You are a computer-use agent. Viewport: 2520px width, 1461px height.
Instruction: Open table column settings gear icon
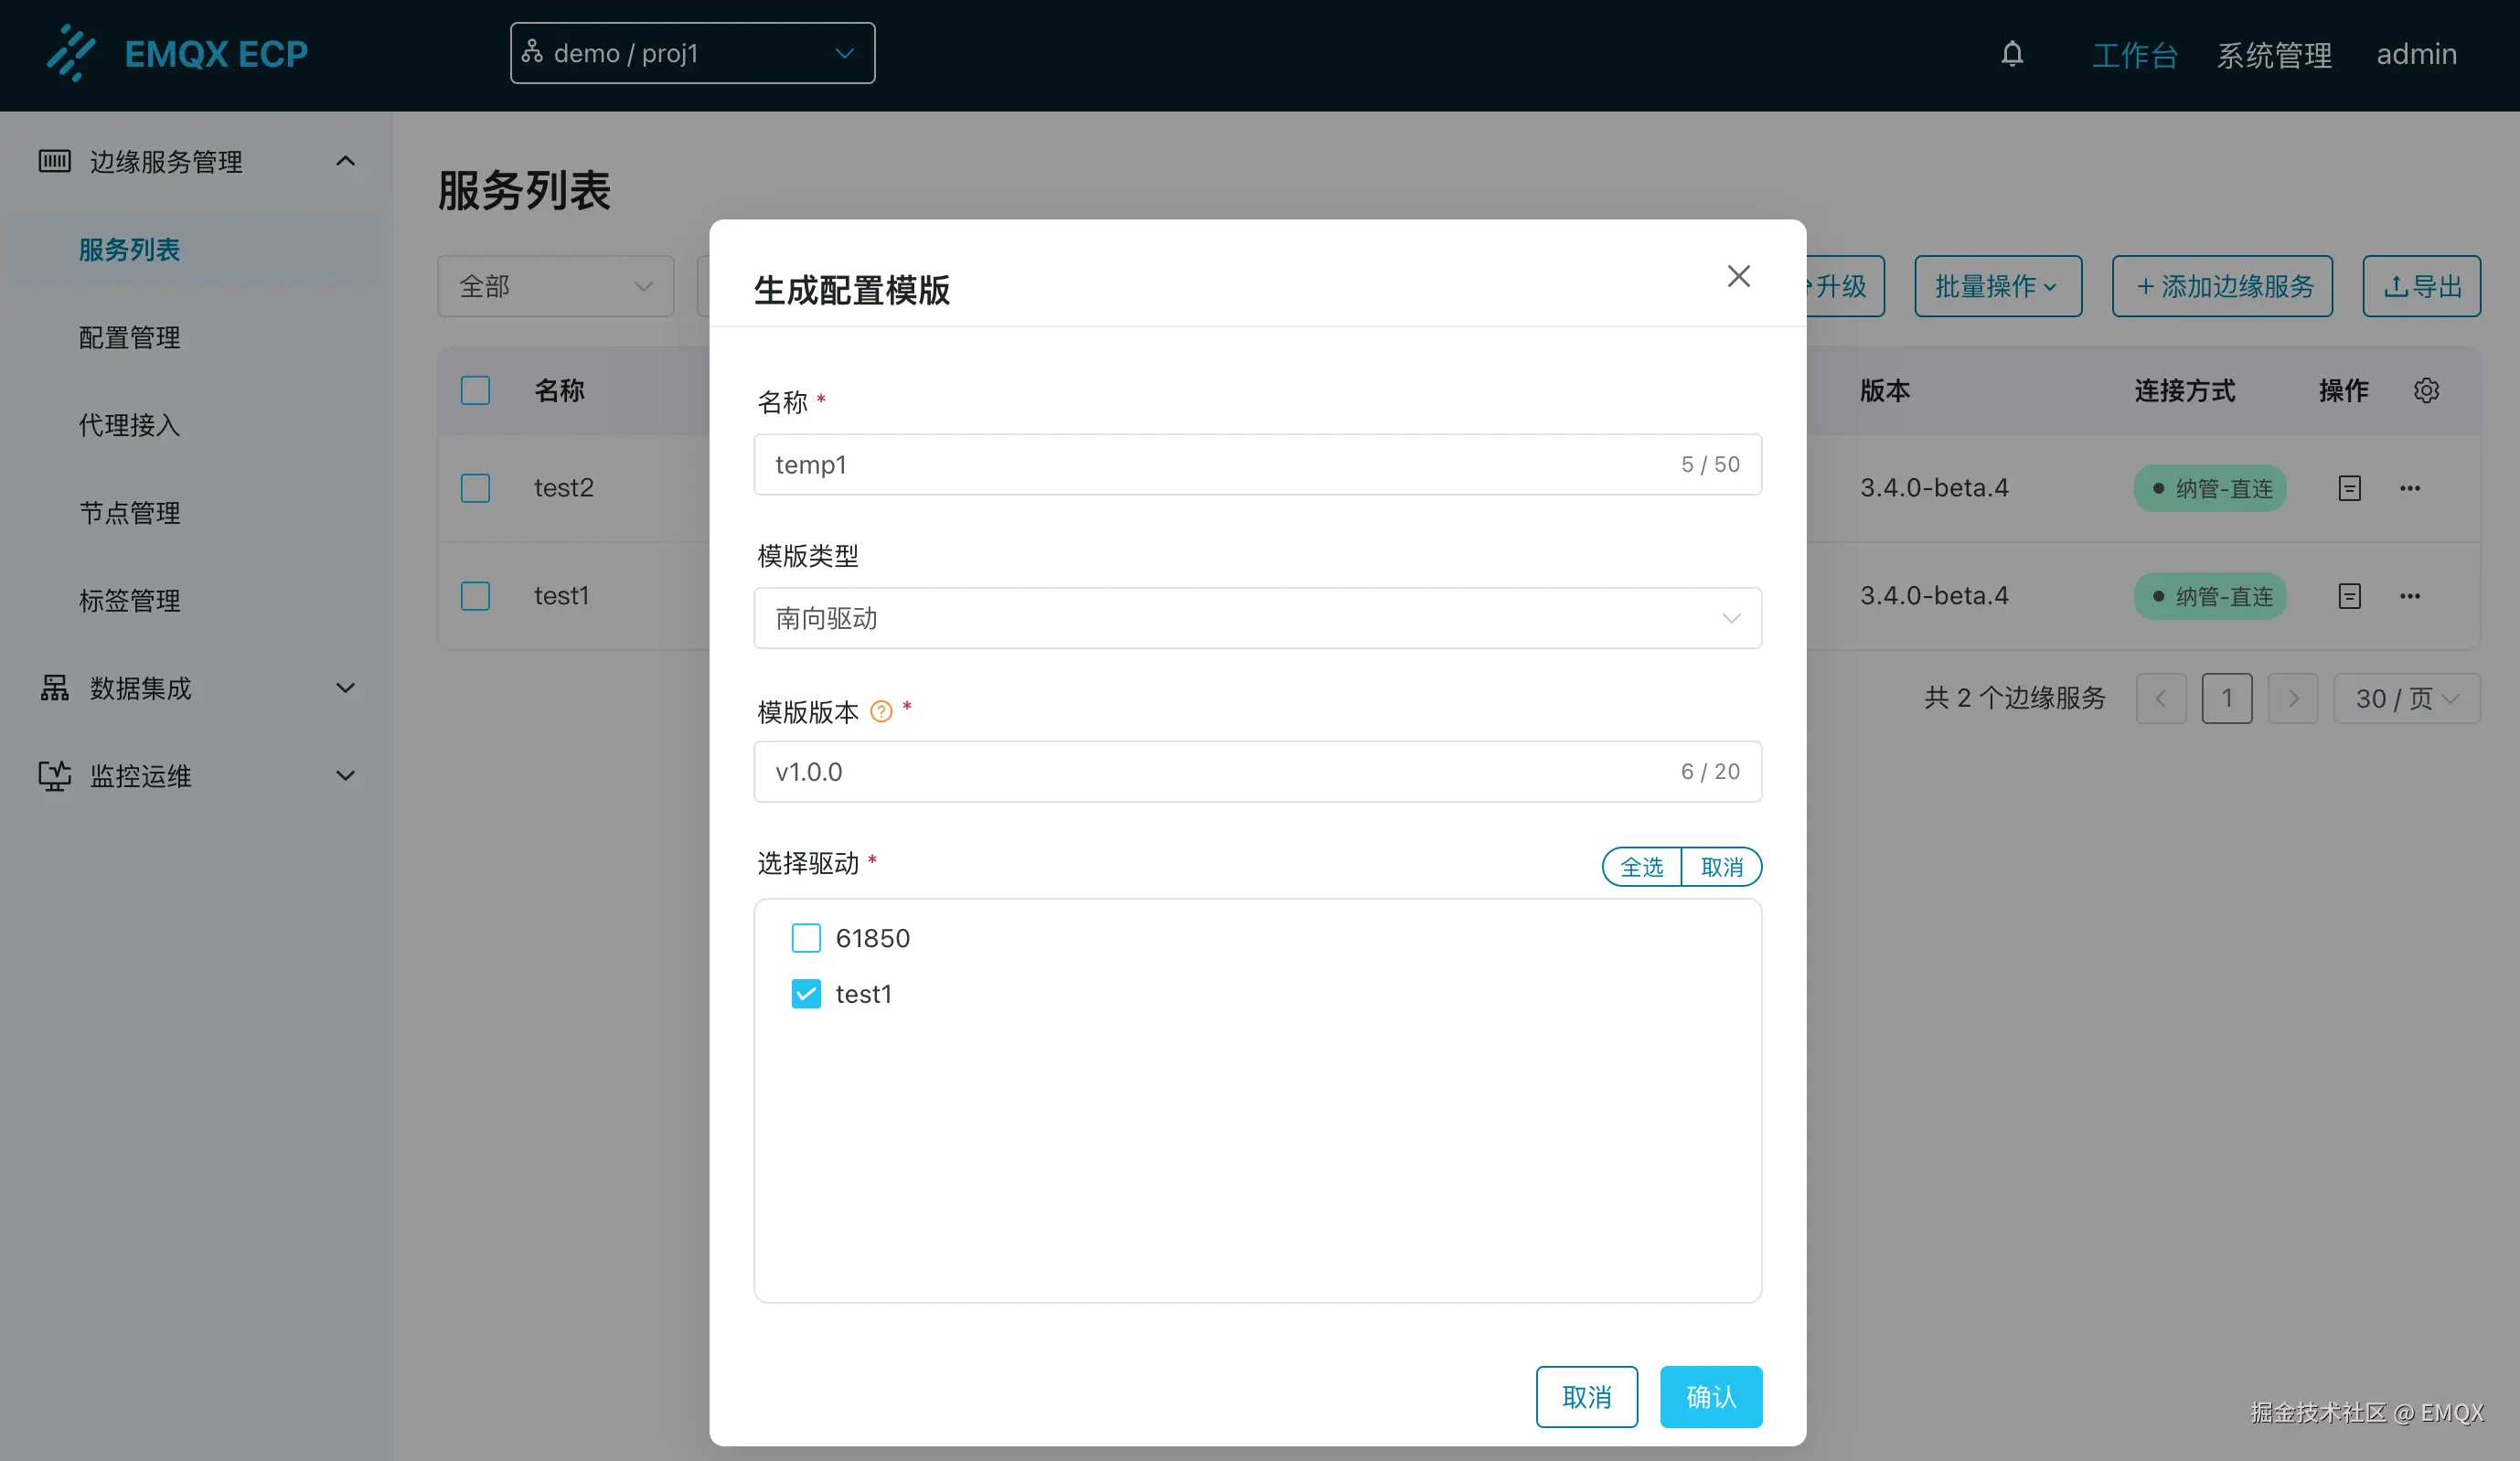coord(2427,390)
